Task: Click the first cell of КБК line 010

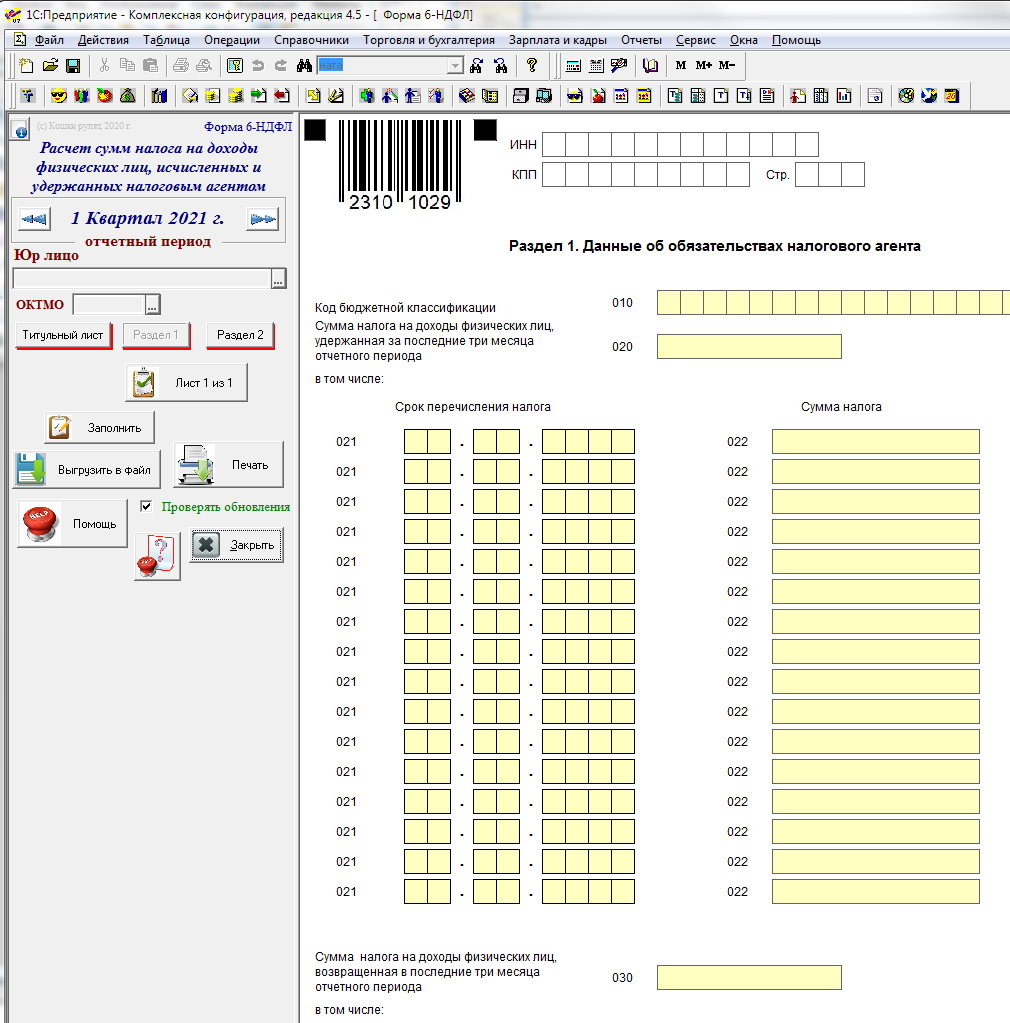Action: (x=669, y=303)
